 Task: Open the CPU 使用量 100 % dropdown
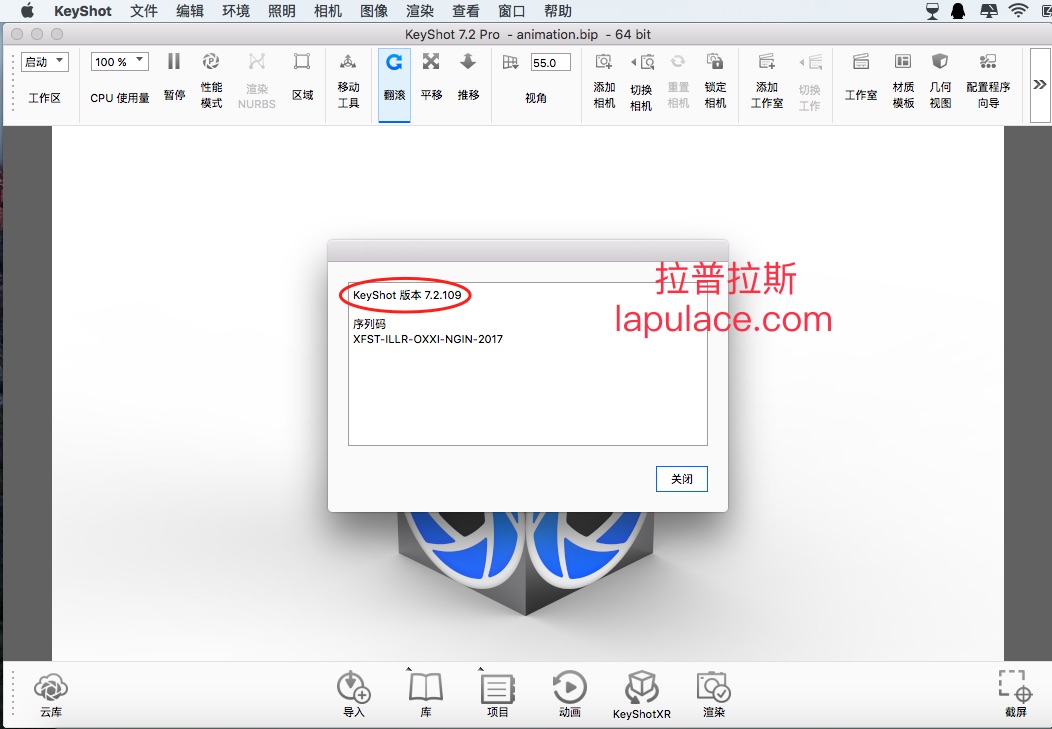(119, 62)
